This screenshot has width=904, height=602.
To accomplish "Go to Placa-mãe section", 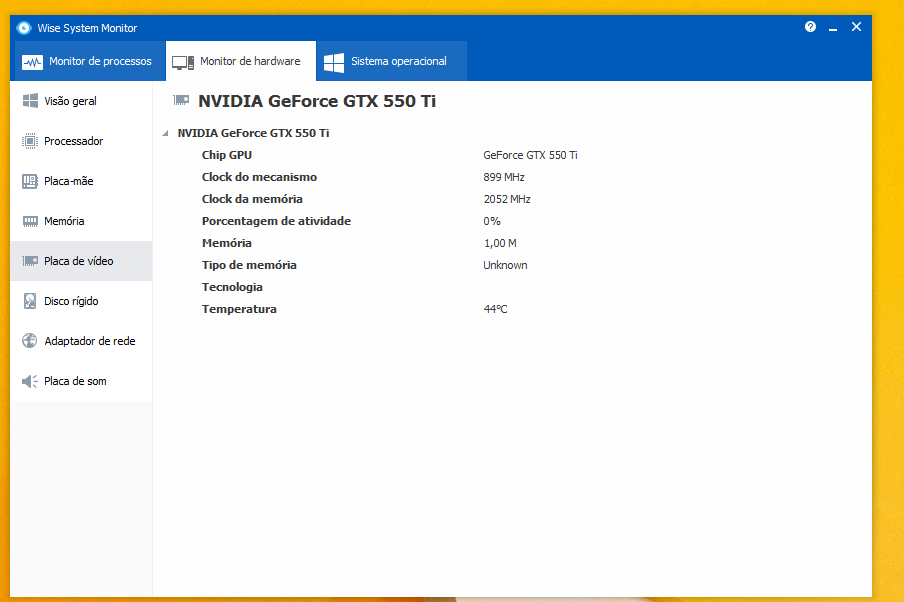I will [81, 181].
